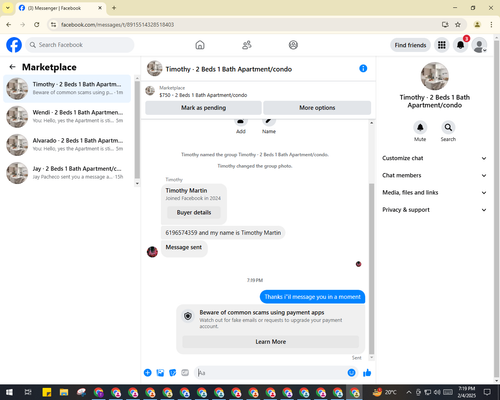
Task: Expand the Customize chat section
Action: click(434, 158)
